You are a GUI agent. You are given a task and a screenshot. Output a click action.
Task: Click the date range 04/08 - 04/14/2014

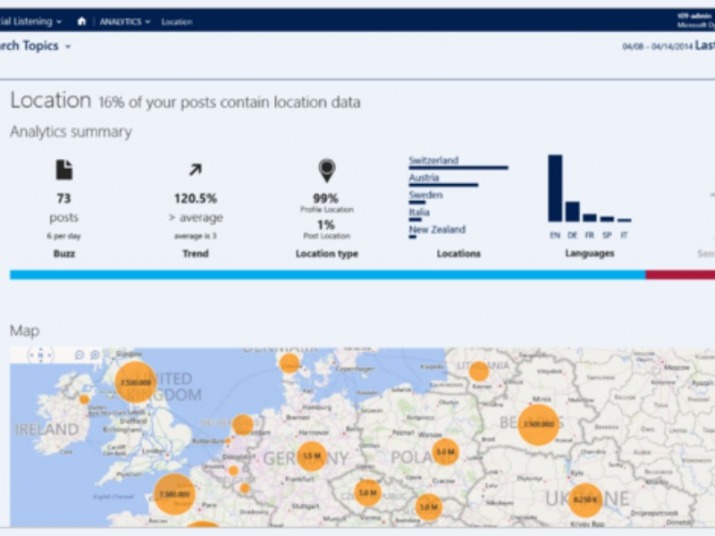[655, 46]
